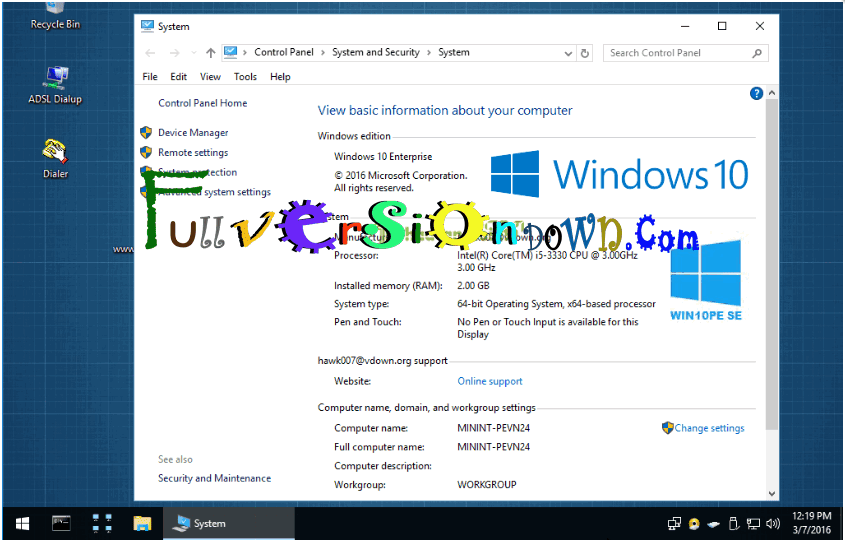Open Online support link
The height and width of the screenshot is (541, 845).
490,381
